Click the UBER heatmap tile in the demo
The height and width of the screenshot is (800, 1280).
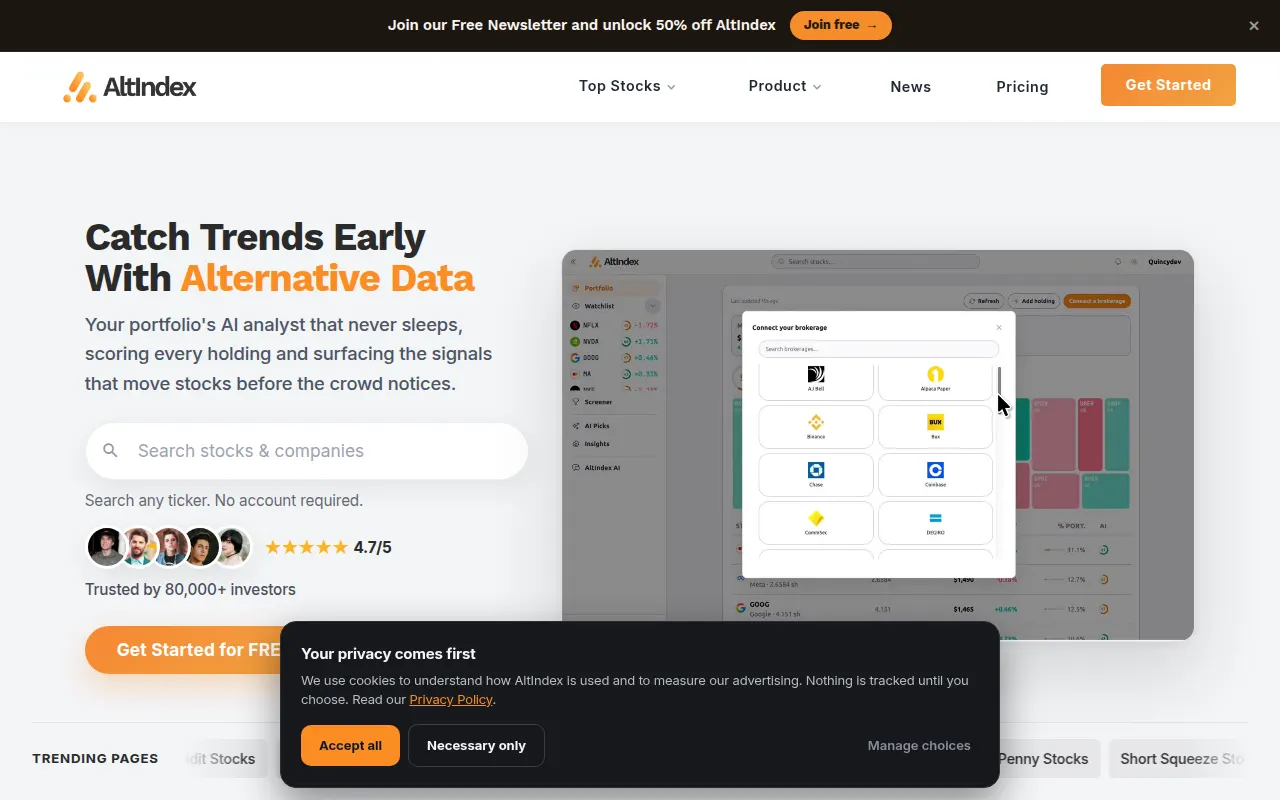pos(1090,434)
